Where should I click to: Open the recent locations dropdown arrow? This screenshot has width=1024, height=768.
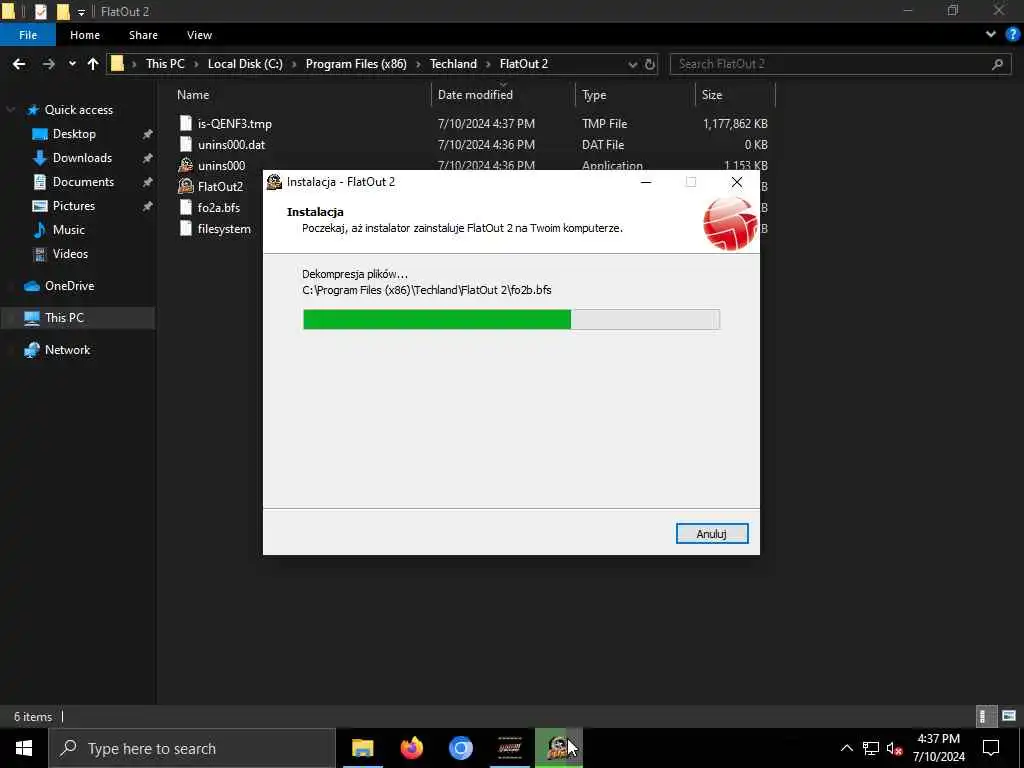[72, 64]
